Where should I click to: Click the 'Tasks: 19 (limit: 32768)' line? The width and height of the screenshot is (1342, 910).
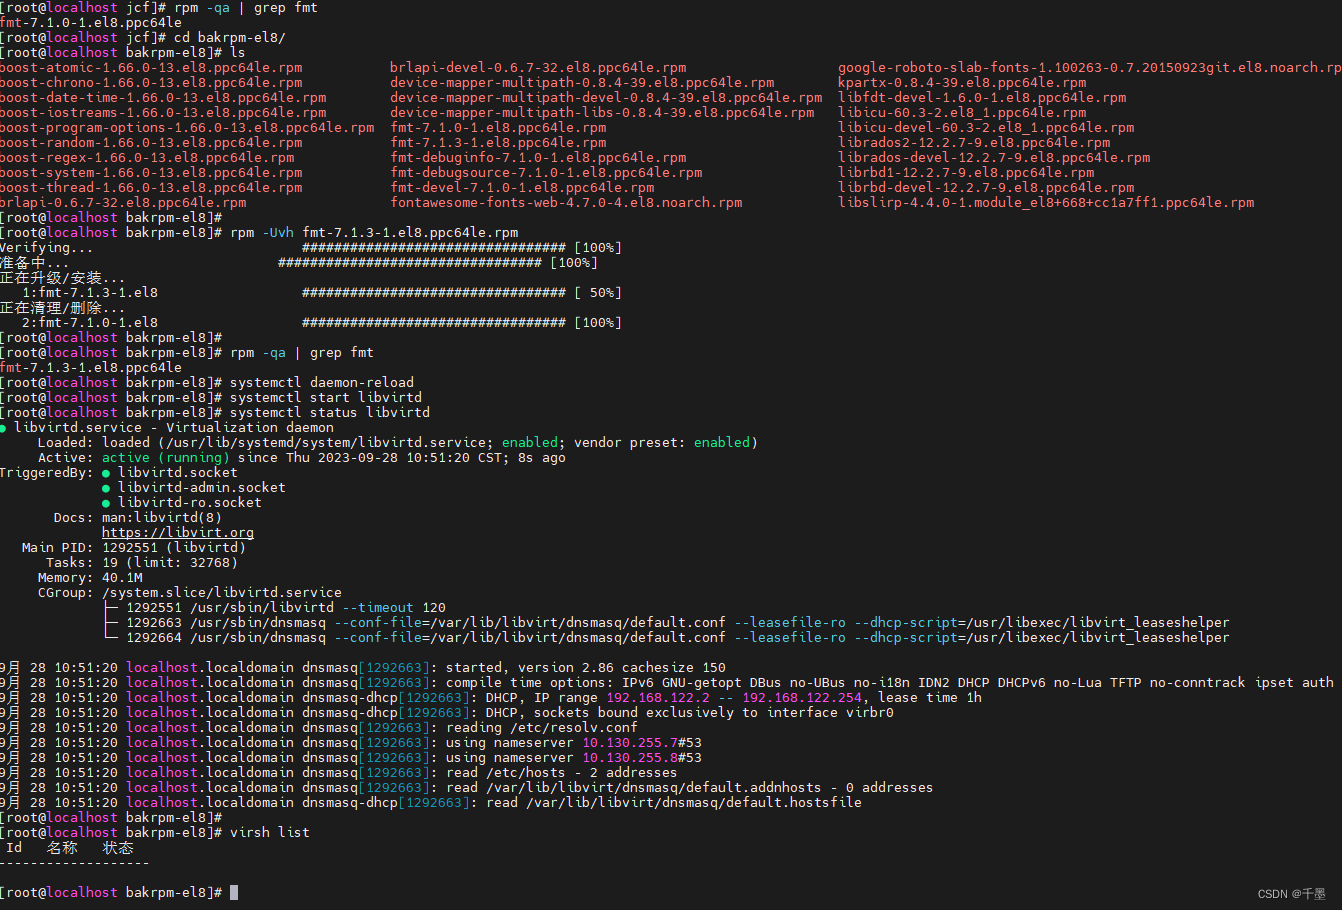[142, 563]
